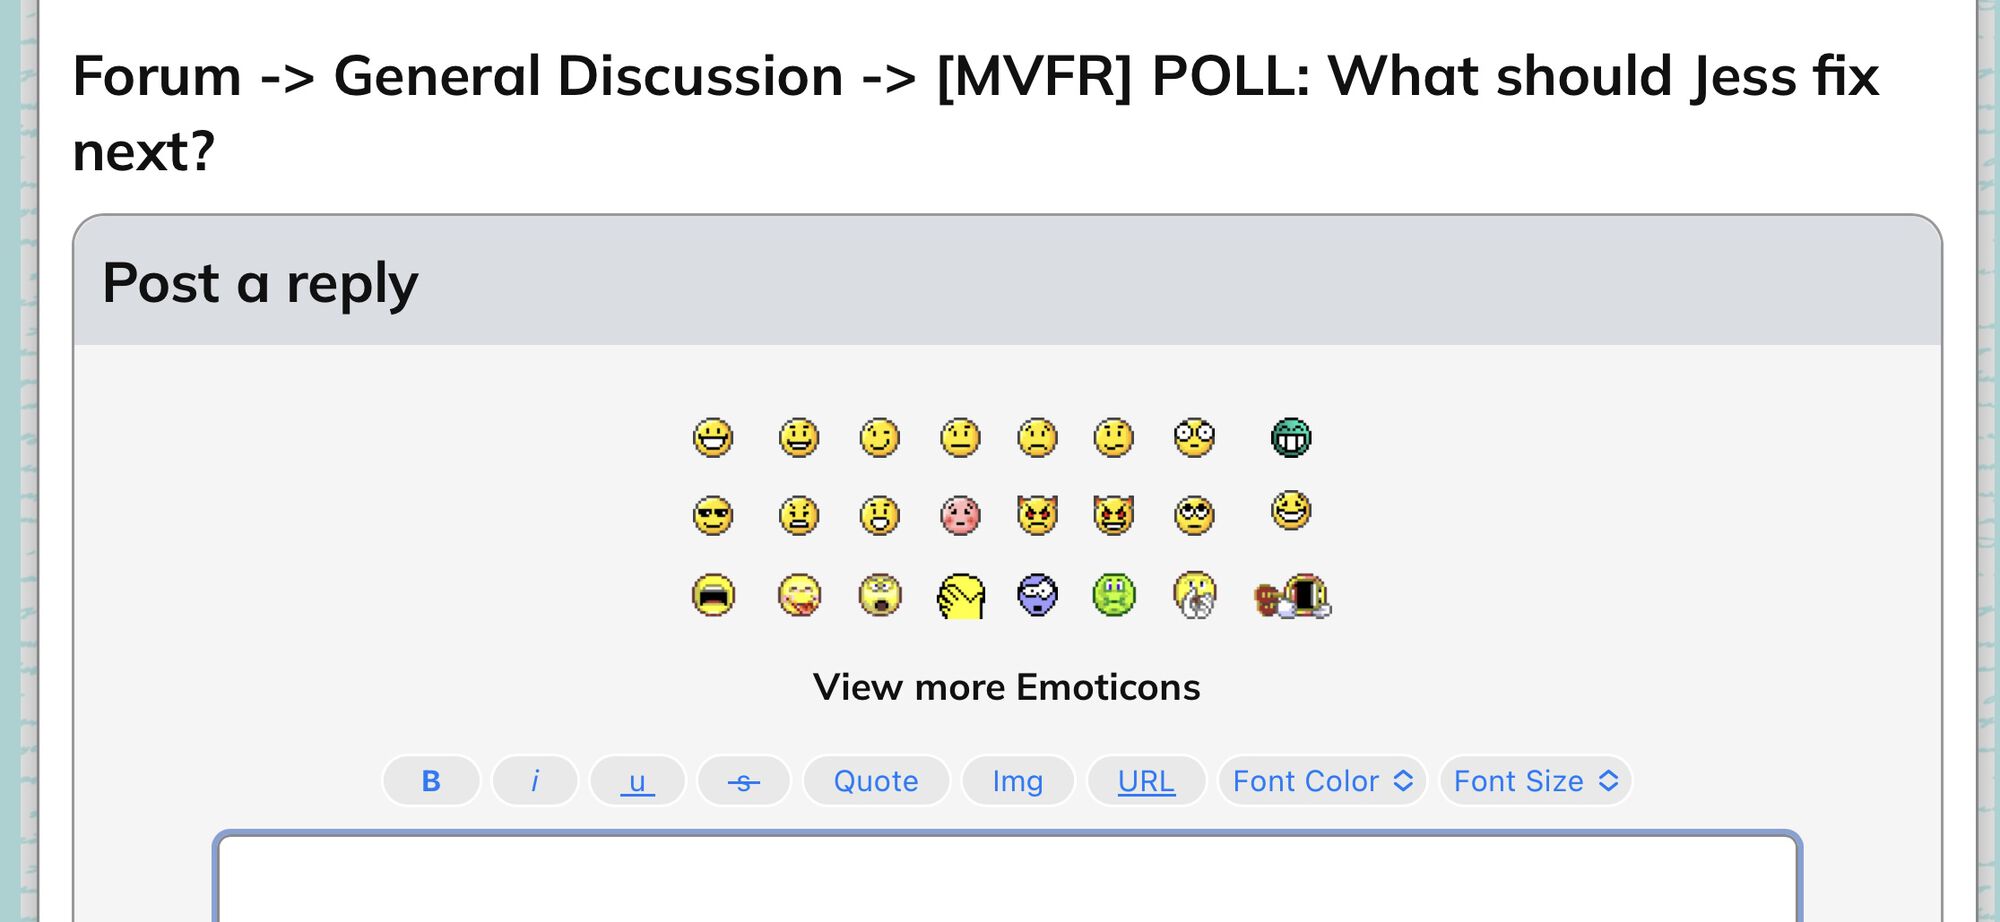Click inside the reply text area

(1006, 880)
